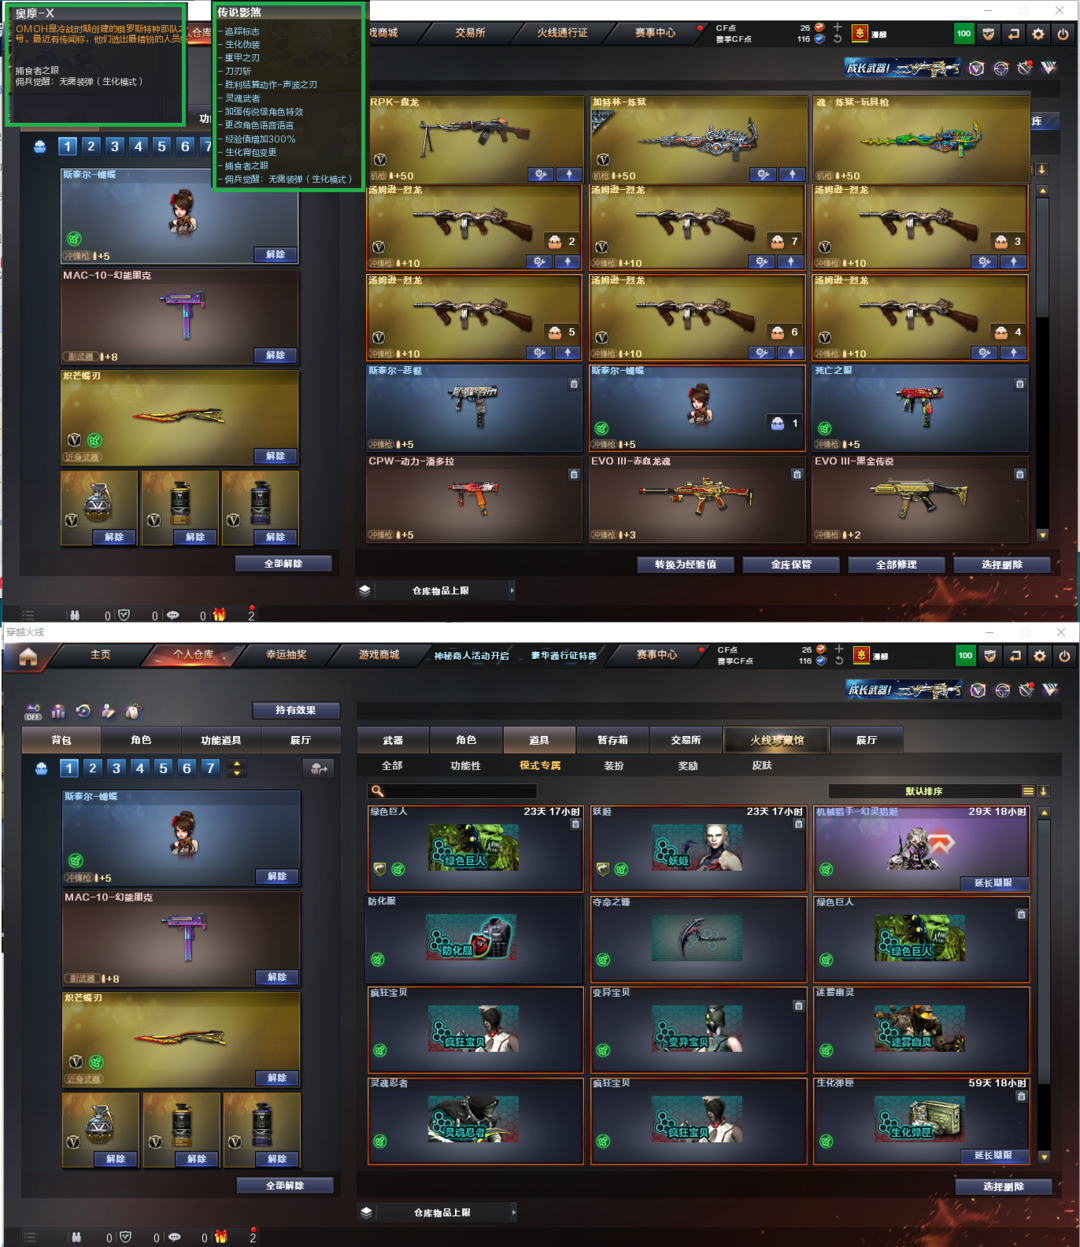
Task: Select the 皮肤 sub-tab
Action: [762, 765]
